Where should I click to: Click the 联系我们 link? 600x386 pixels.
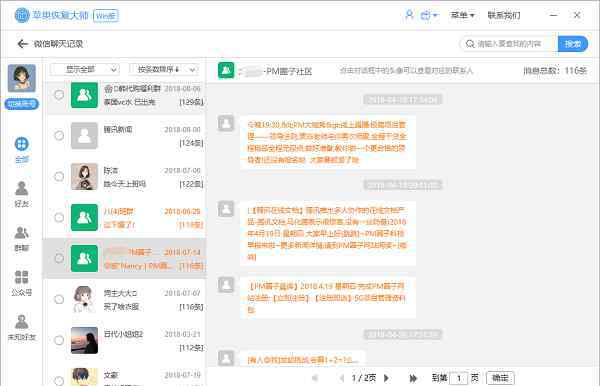point(504,15)
